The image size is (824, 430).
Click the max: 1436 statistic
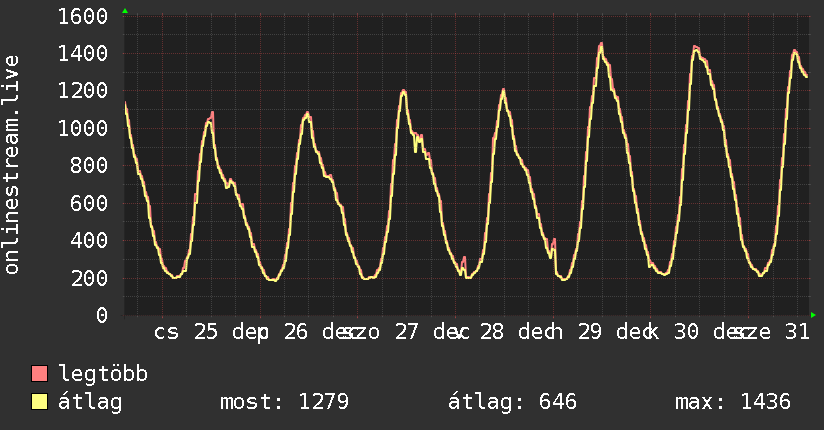[733, 402]
